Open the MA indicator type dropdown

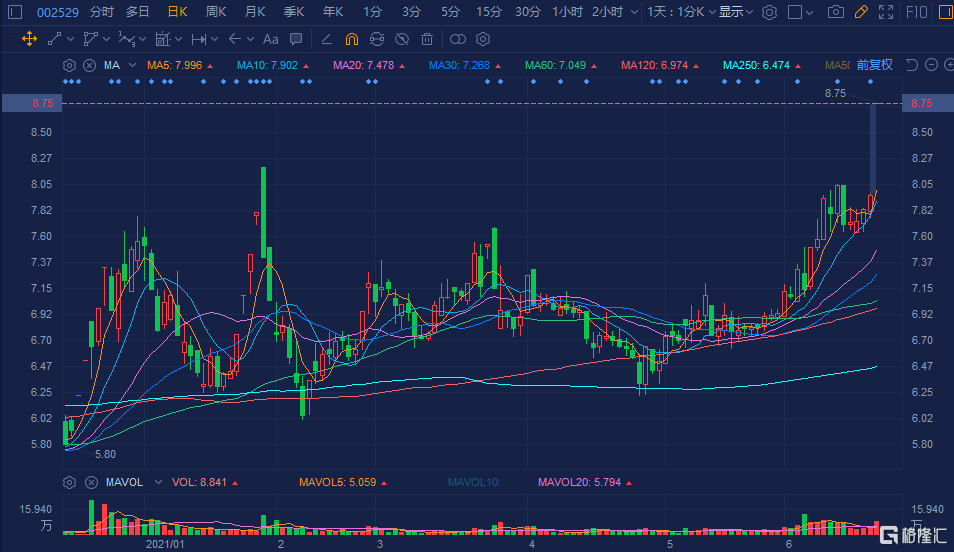(132, 65)
